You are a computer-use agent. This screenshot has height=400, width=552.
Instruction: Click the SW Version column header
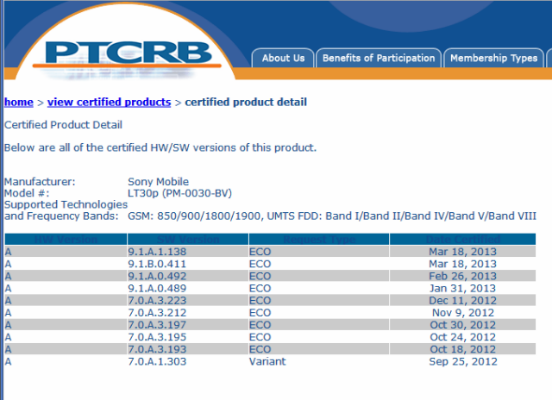click(x=188, y=239)
